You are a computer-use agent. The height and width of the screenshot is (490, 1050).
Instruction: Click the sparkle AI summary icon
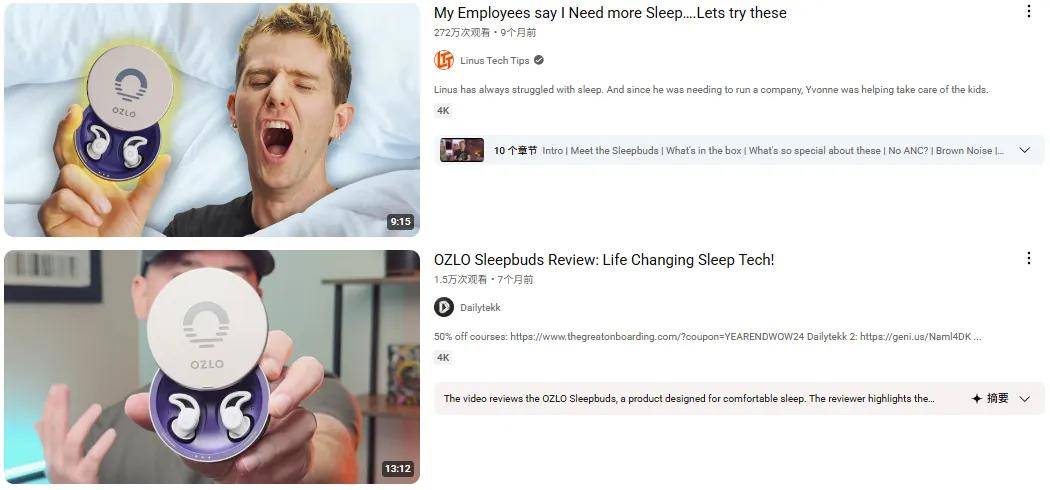pyautogui.click(x=976, y=398)
